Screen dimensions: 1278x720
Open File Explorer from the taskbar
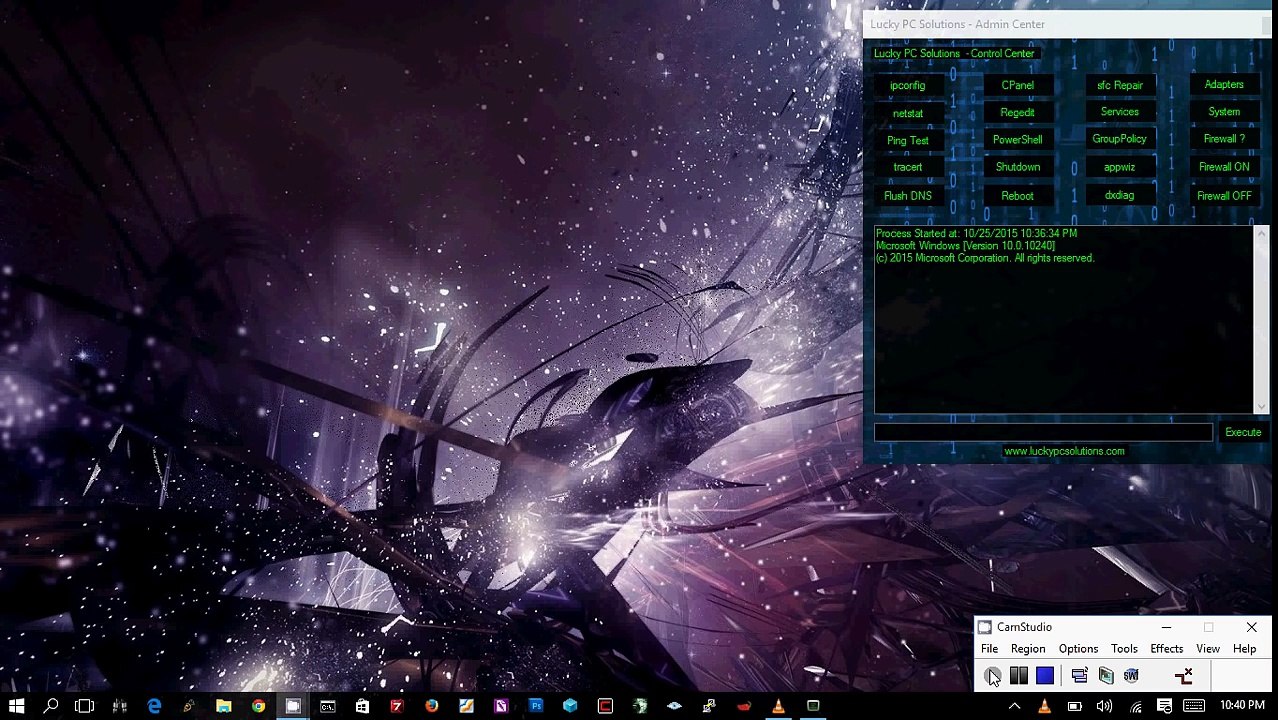pos(223,706)
